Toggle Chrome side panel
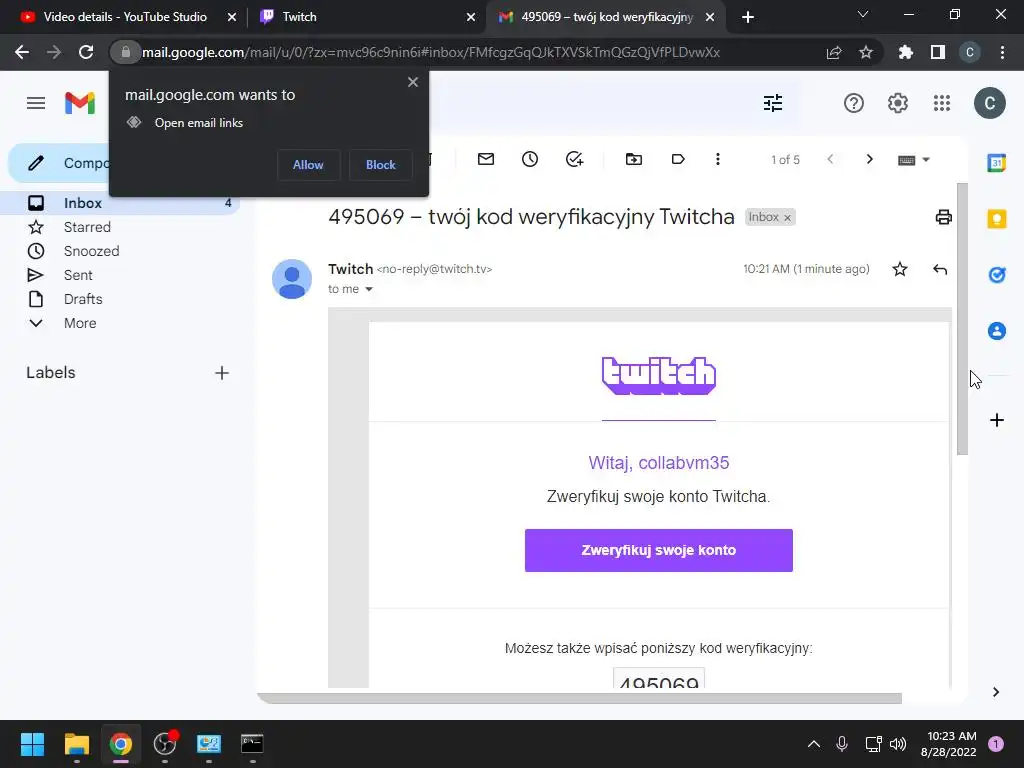Viewport: 1024px width, 768px height. 938,52
